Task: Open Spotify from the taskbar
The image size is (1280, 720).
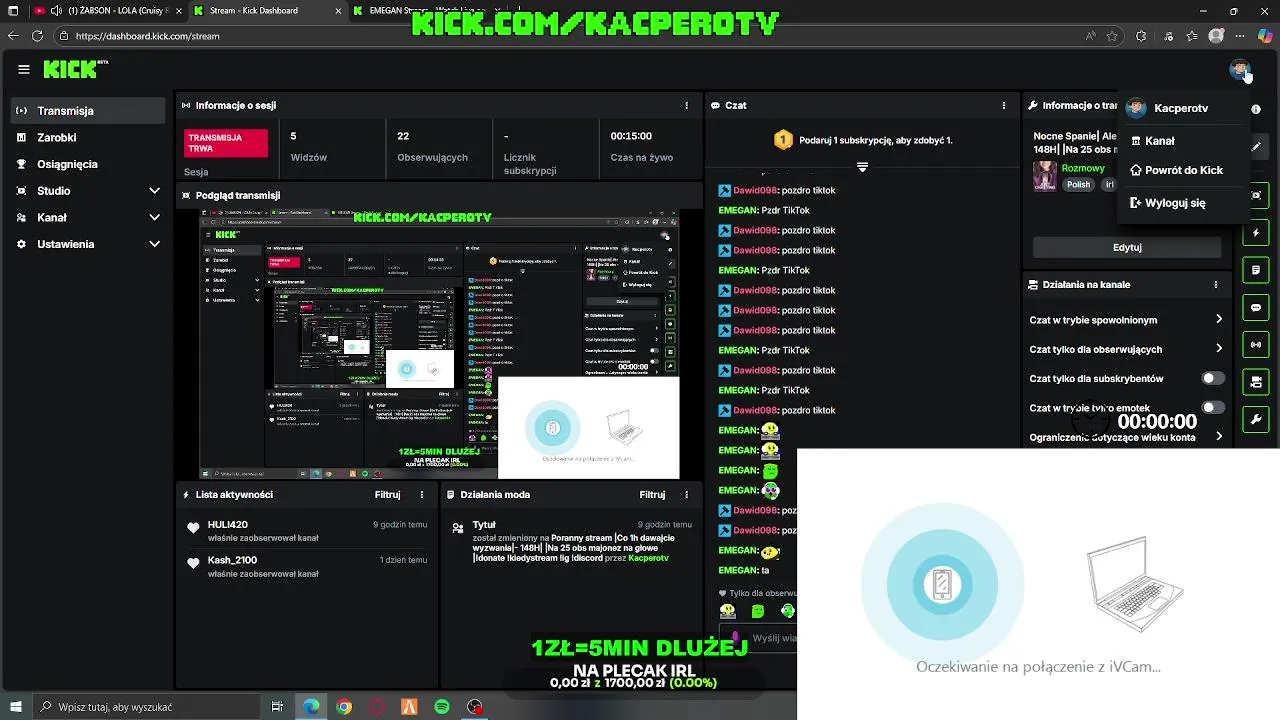Action: (x=442, y=707)
